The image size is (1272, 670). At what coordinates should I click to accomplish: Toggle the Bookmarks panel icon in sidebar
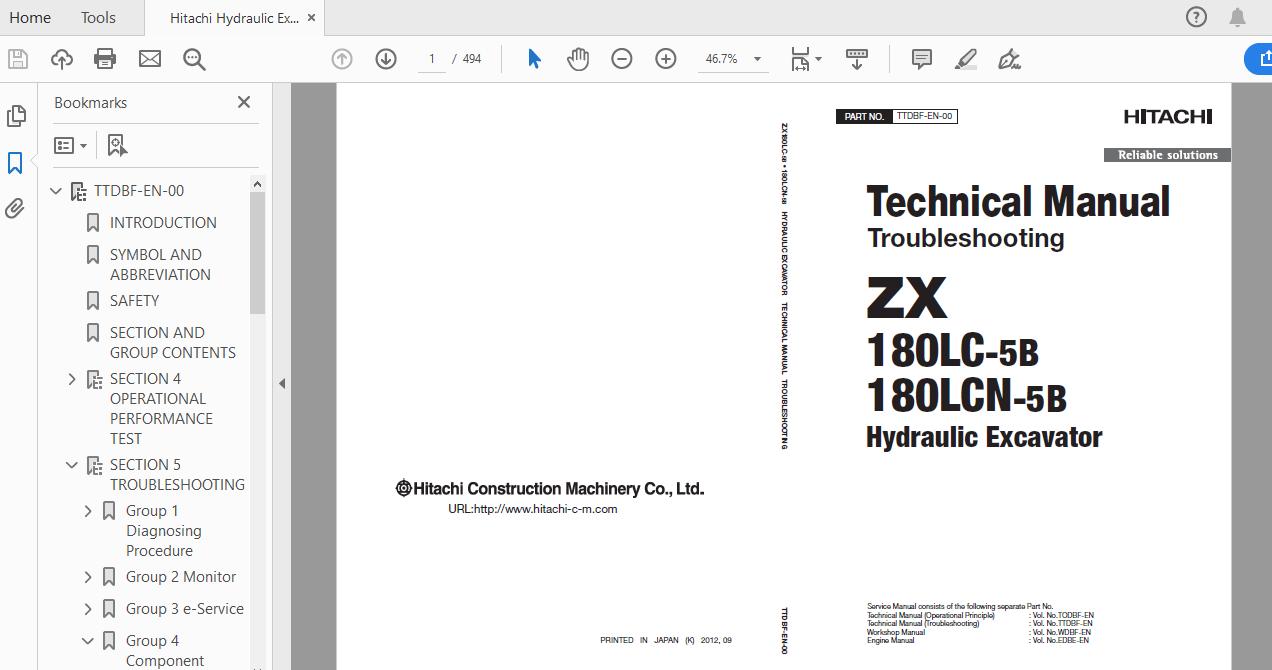tap(16, 162)
